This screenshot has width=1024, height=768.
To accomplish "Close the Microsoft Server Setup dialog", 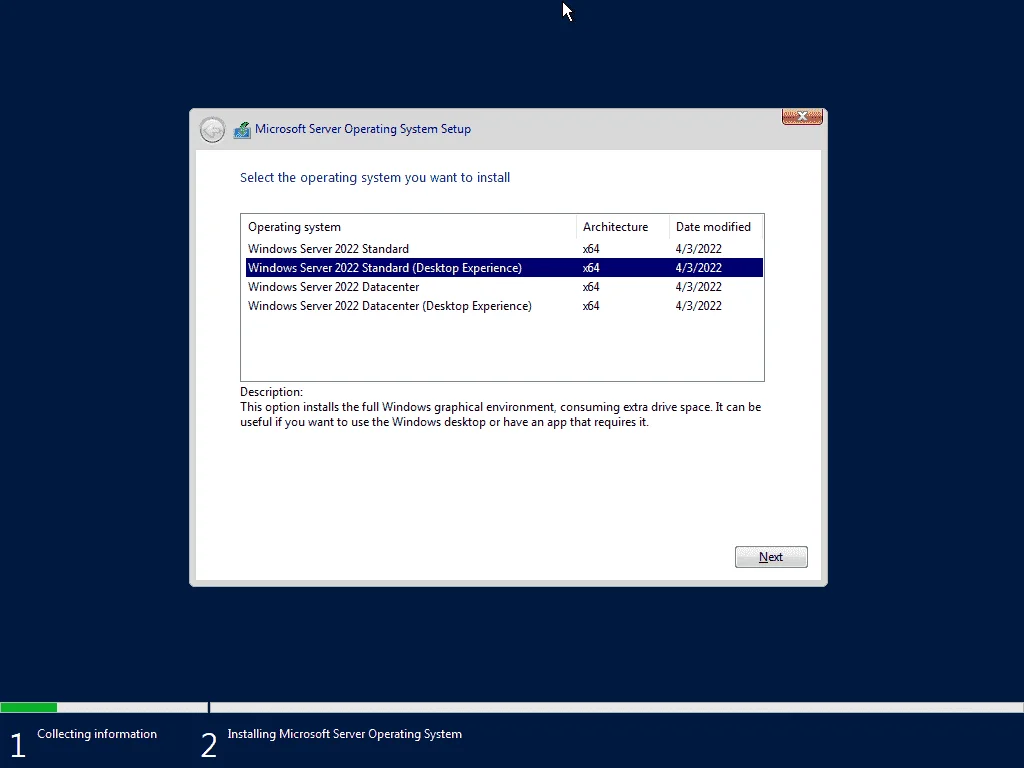I will click(x=802, y=116).
